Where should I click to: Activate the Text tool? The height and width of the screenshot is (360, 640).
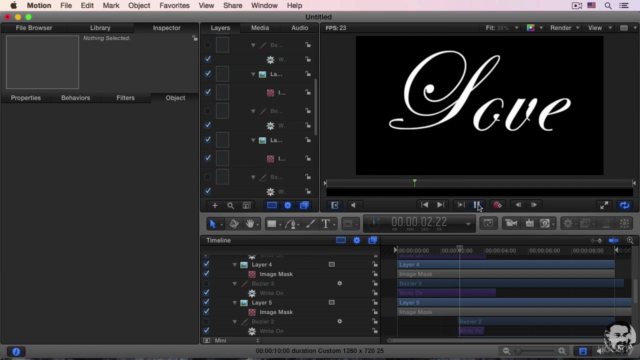[x=326, y=224]
